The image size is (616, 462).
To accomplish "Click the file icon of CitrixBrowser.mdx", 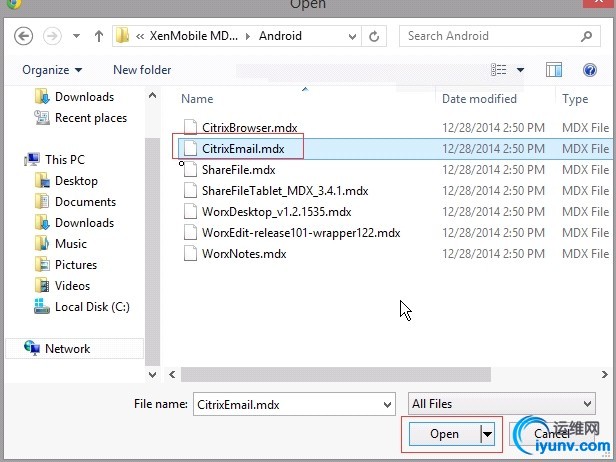I will (x=191, y=127).
